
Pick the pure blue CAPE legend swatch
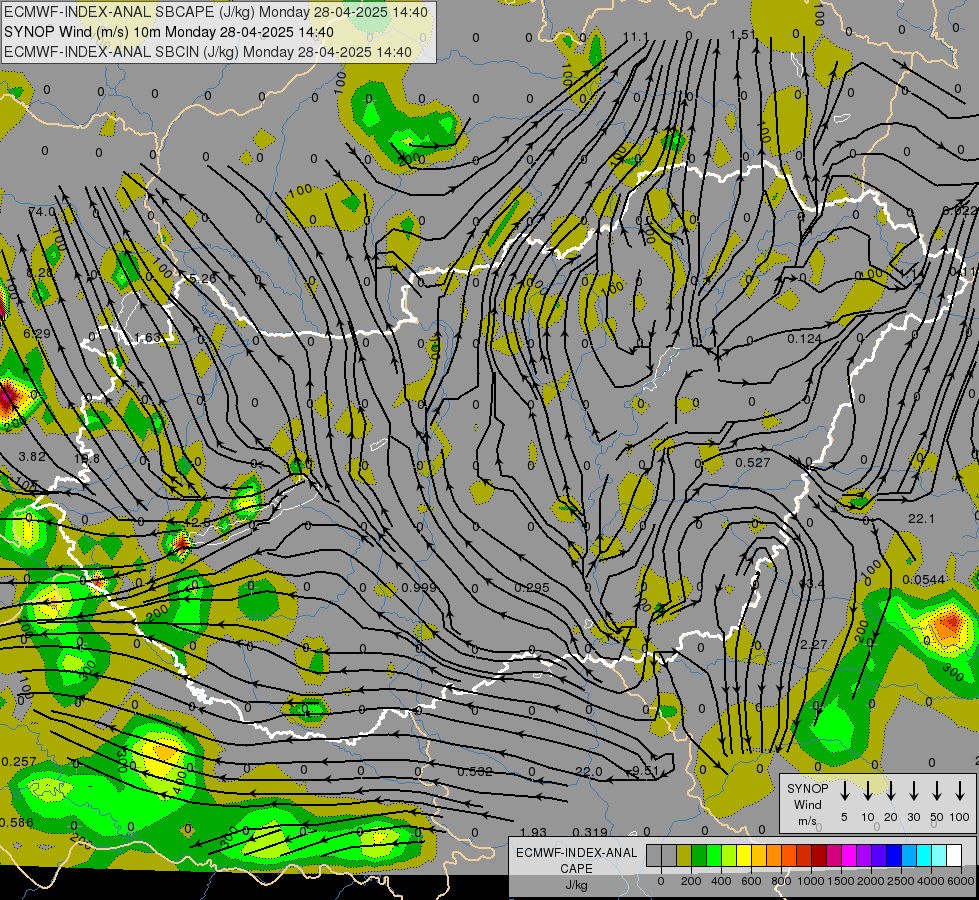895,855
